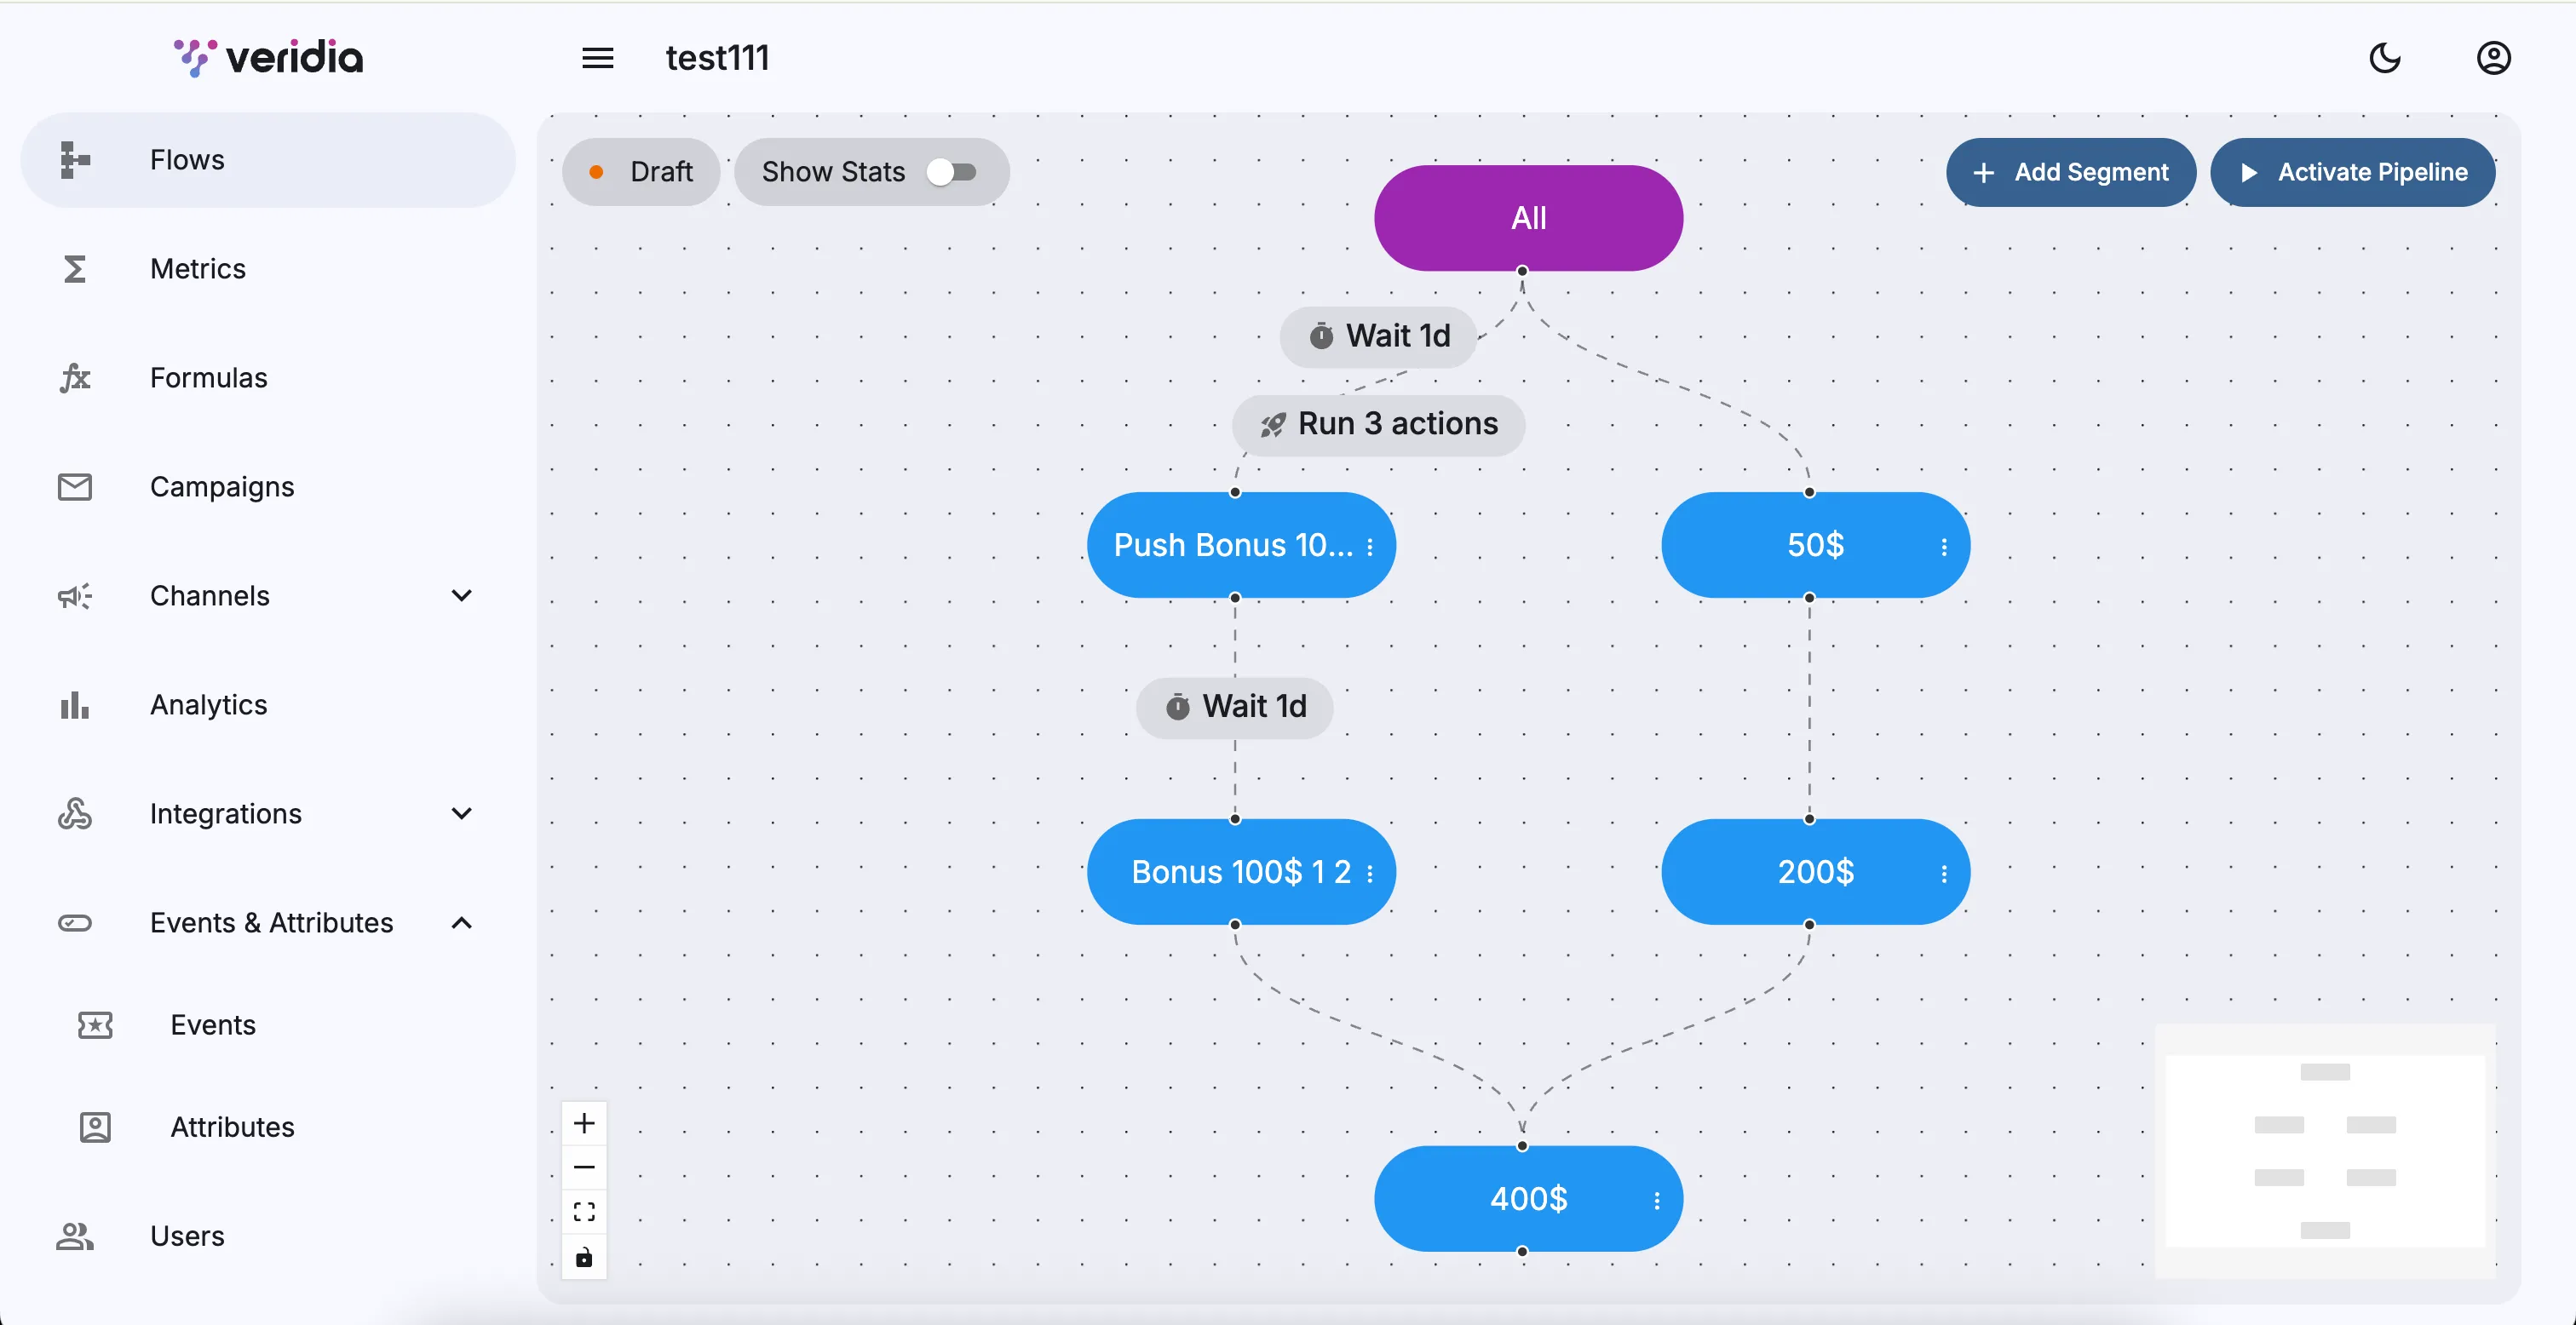Toggle canvas interactivity lock
This screenshot has width=2576, height=1325.
pyautogui.click(x=584, y=1257)
